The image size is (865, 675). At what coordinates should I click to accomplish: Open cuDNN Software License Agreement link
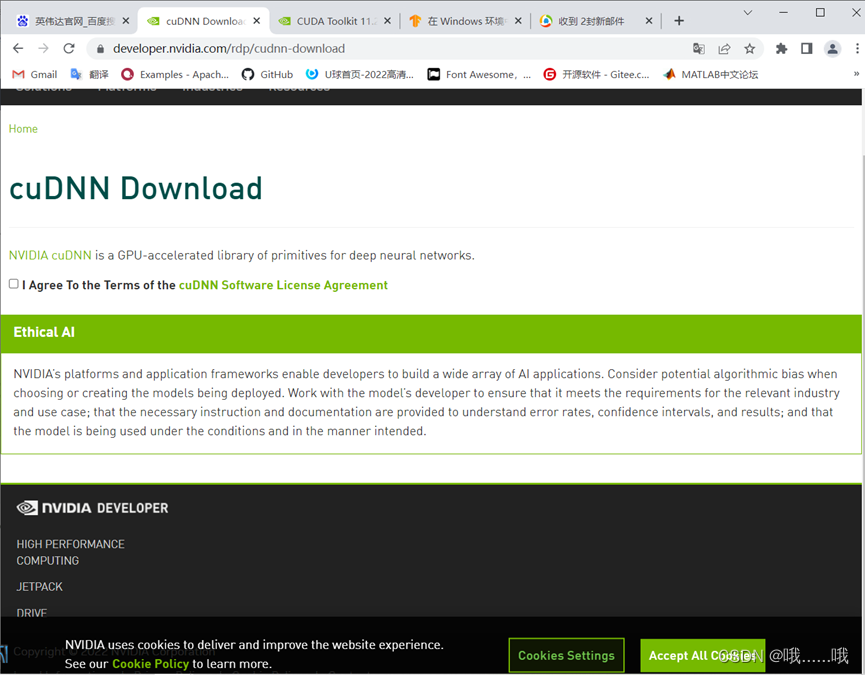[x=283, y=285]
